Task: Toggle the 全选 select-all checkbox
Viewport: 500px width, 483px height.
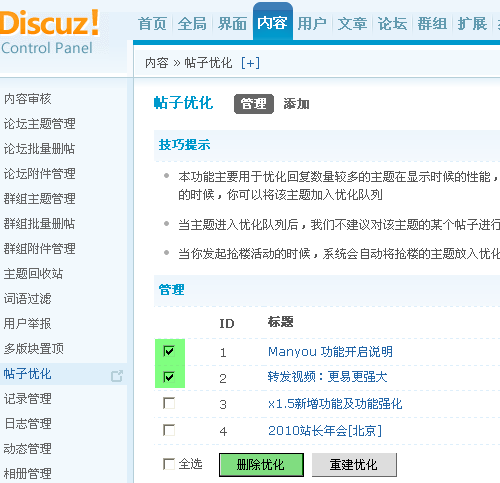Action: tap(169, 464)
